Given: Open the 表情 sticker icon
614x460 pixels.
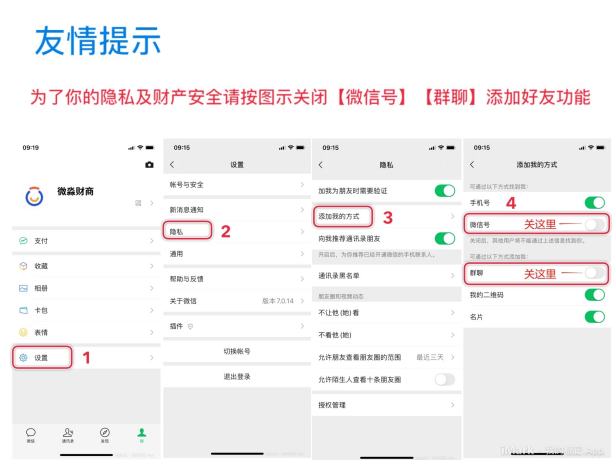Looking at the screenshot, I should (x=23, y=332).
